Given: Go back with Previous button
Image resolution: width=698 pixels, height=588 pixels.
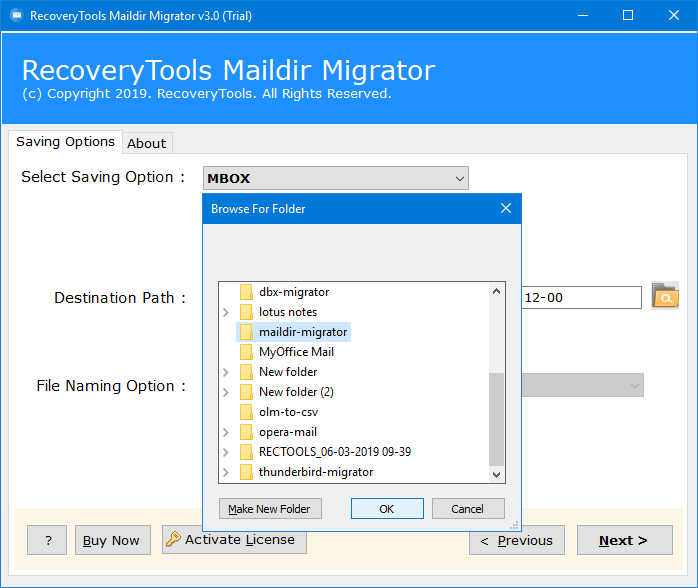Looking at the screenshot, I should (517, 540).
